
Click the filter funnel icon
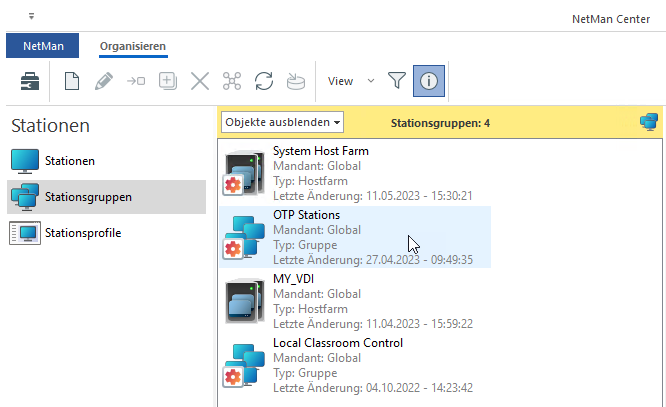(397, 82)
